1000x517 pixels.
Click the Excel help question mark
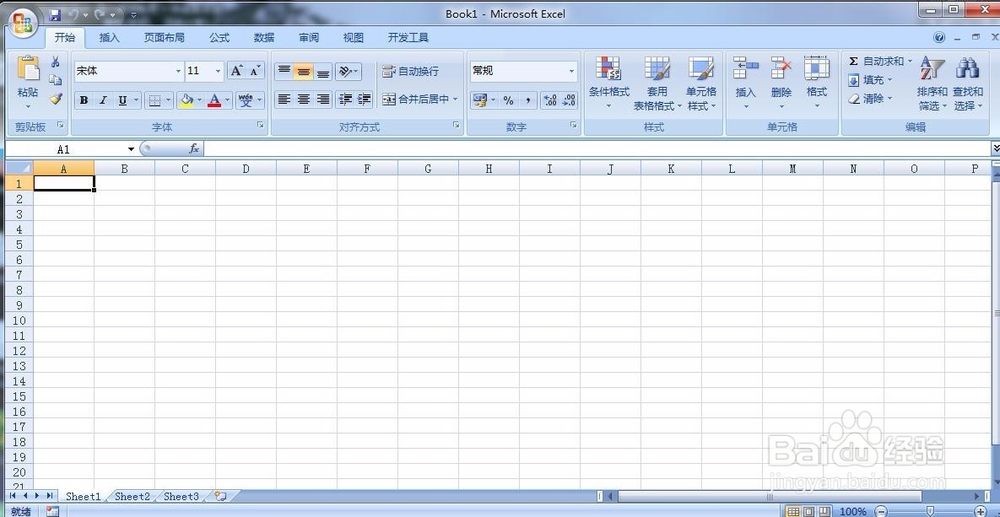tap(939, 38)
